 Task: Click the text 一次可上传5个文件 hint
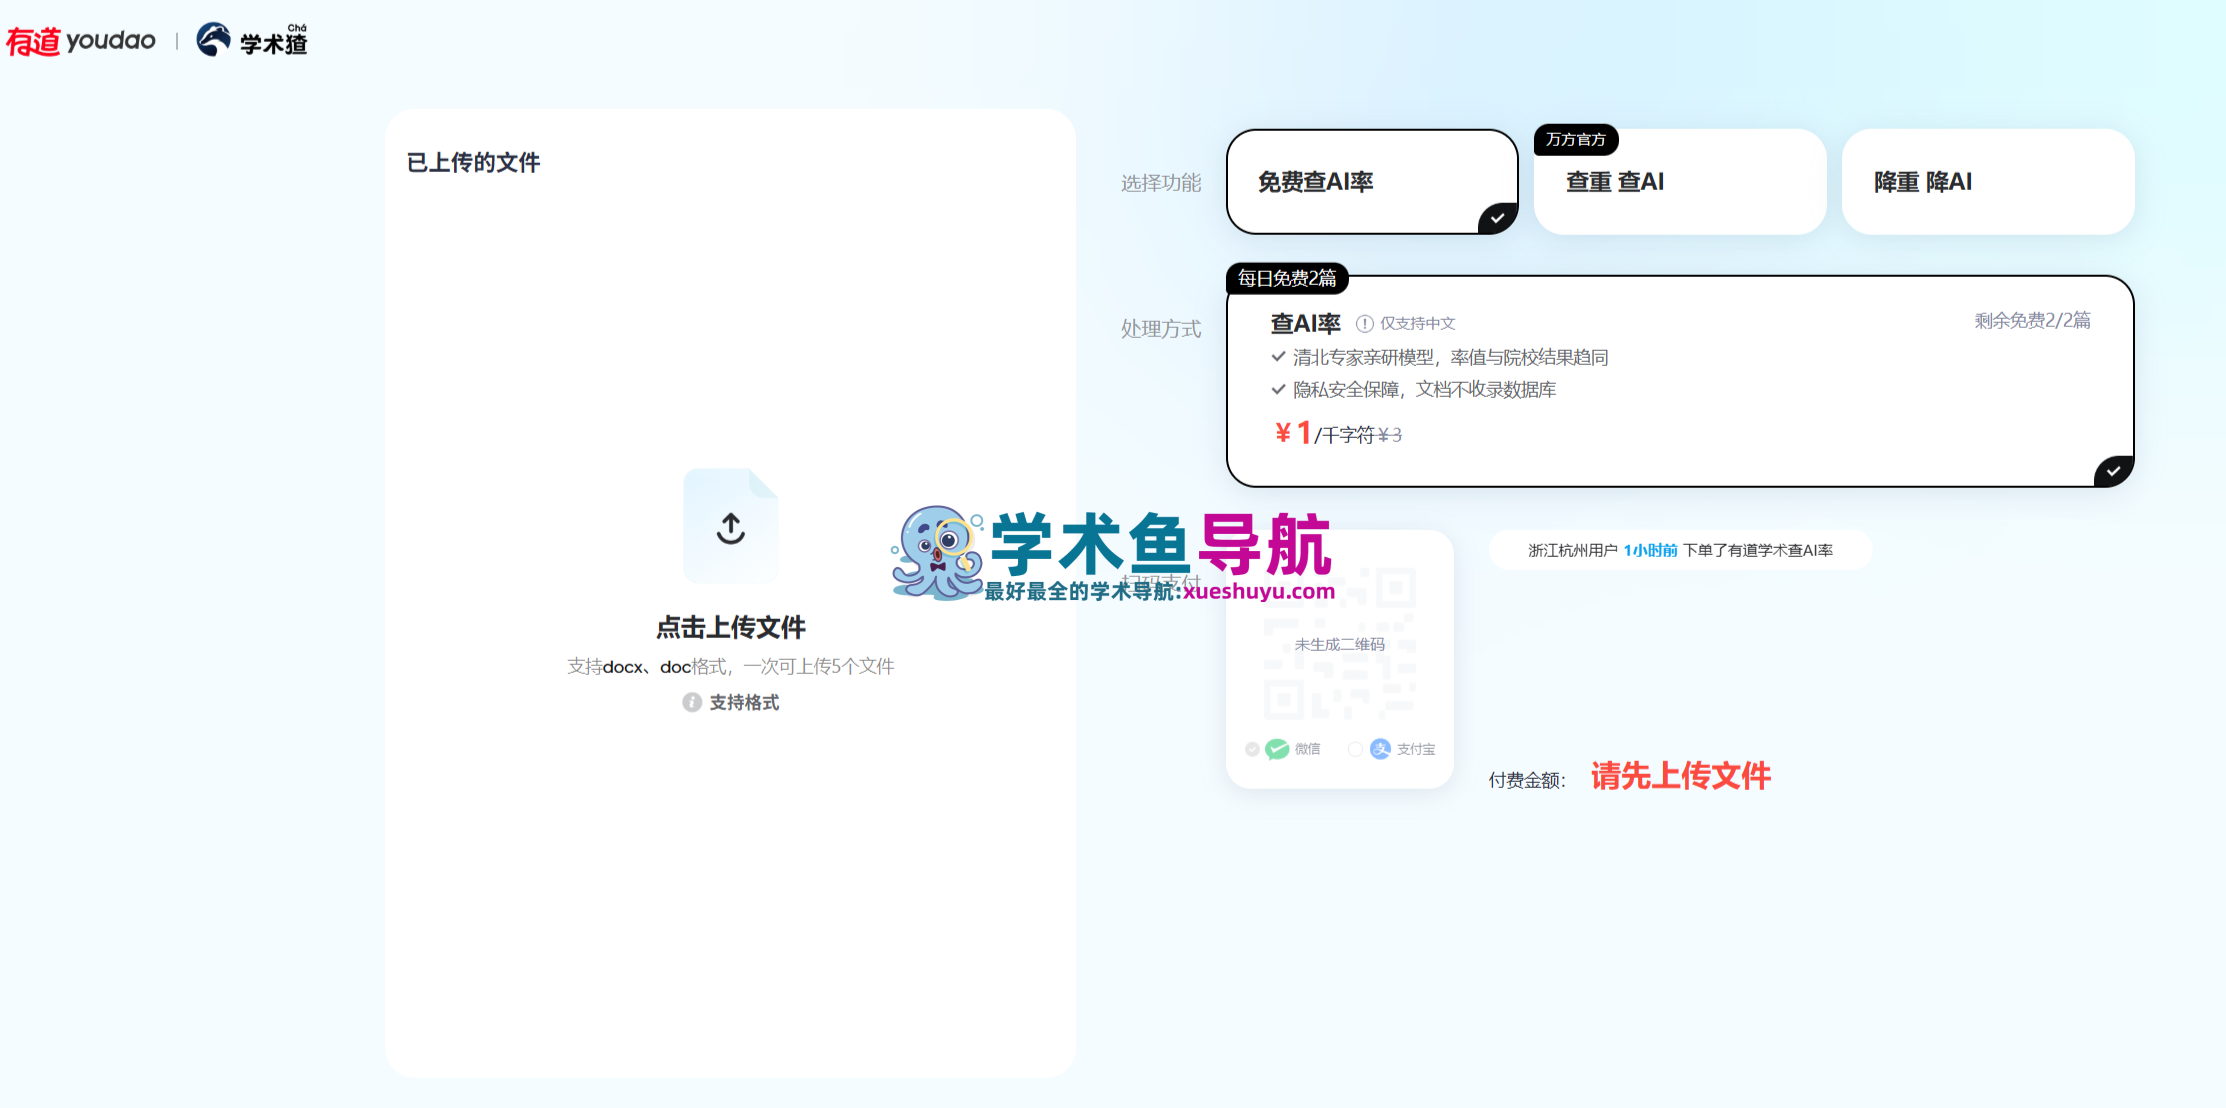point(819,666)
